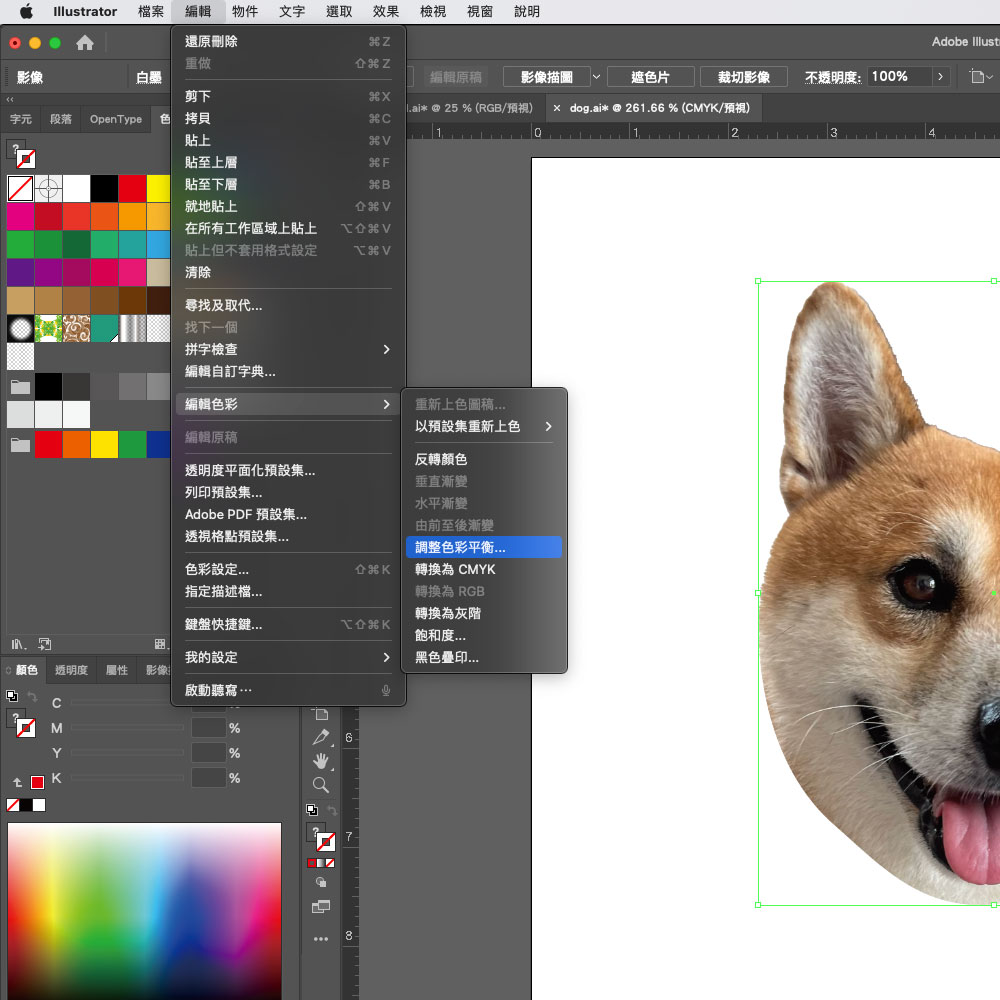
Task: Switch to the dog.ai document tab
Action: click(x=658, y=107)
